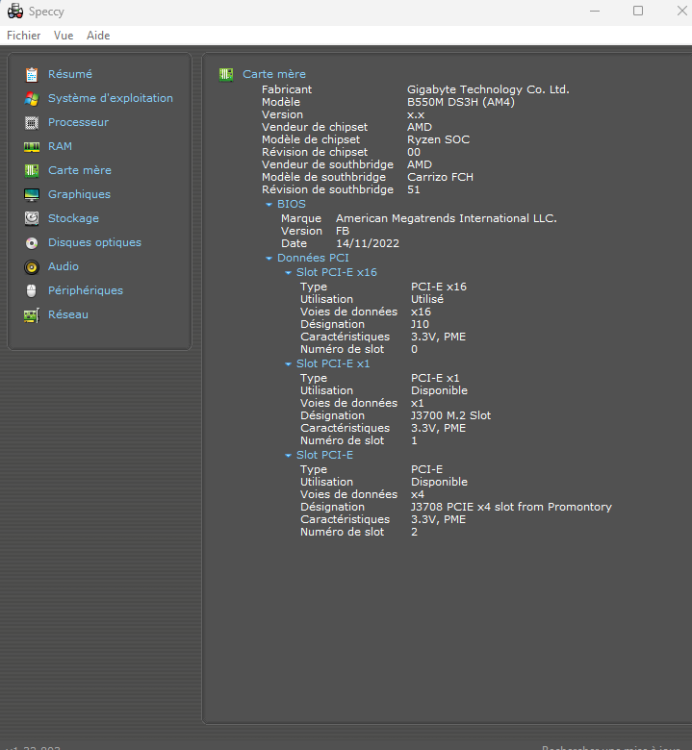Click the Données PCI heading label
The image size is (692, 750).
pos(313,258)
